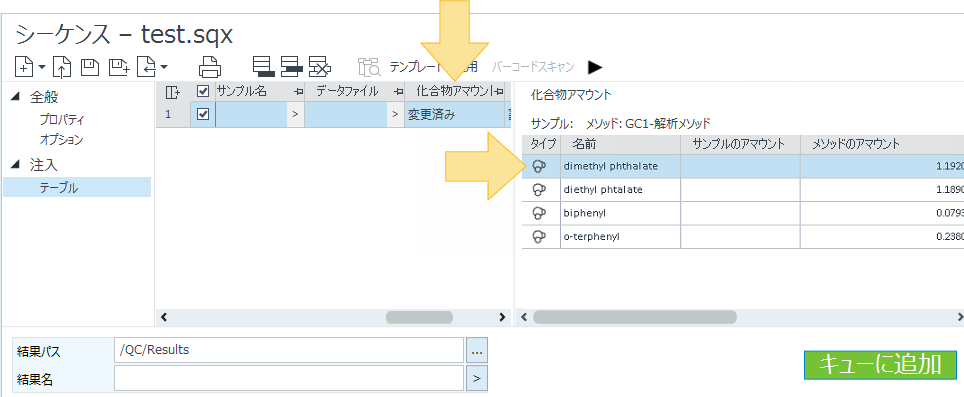Pin the データファイル column
964x397 pixels.
tap(398, 92)
